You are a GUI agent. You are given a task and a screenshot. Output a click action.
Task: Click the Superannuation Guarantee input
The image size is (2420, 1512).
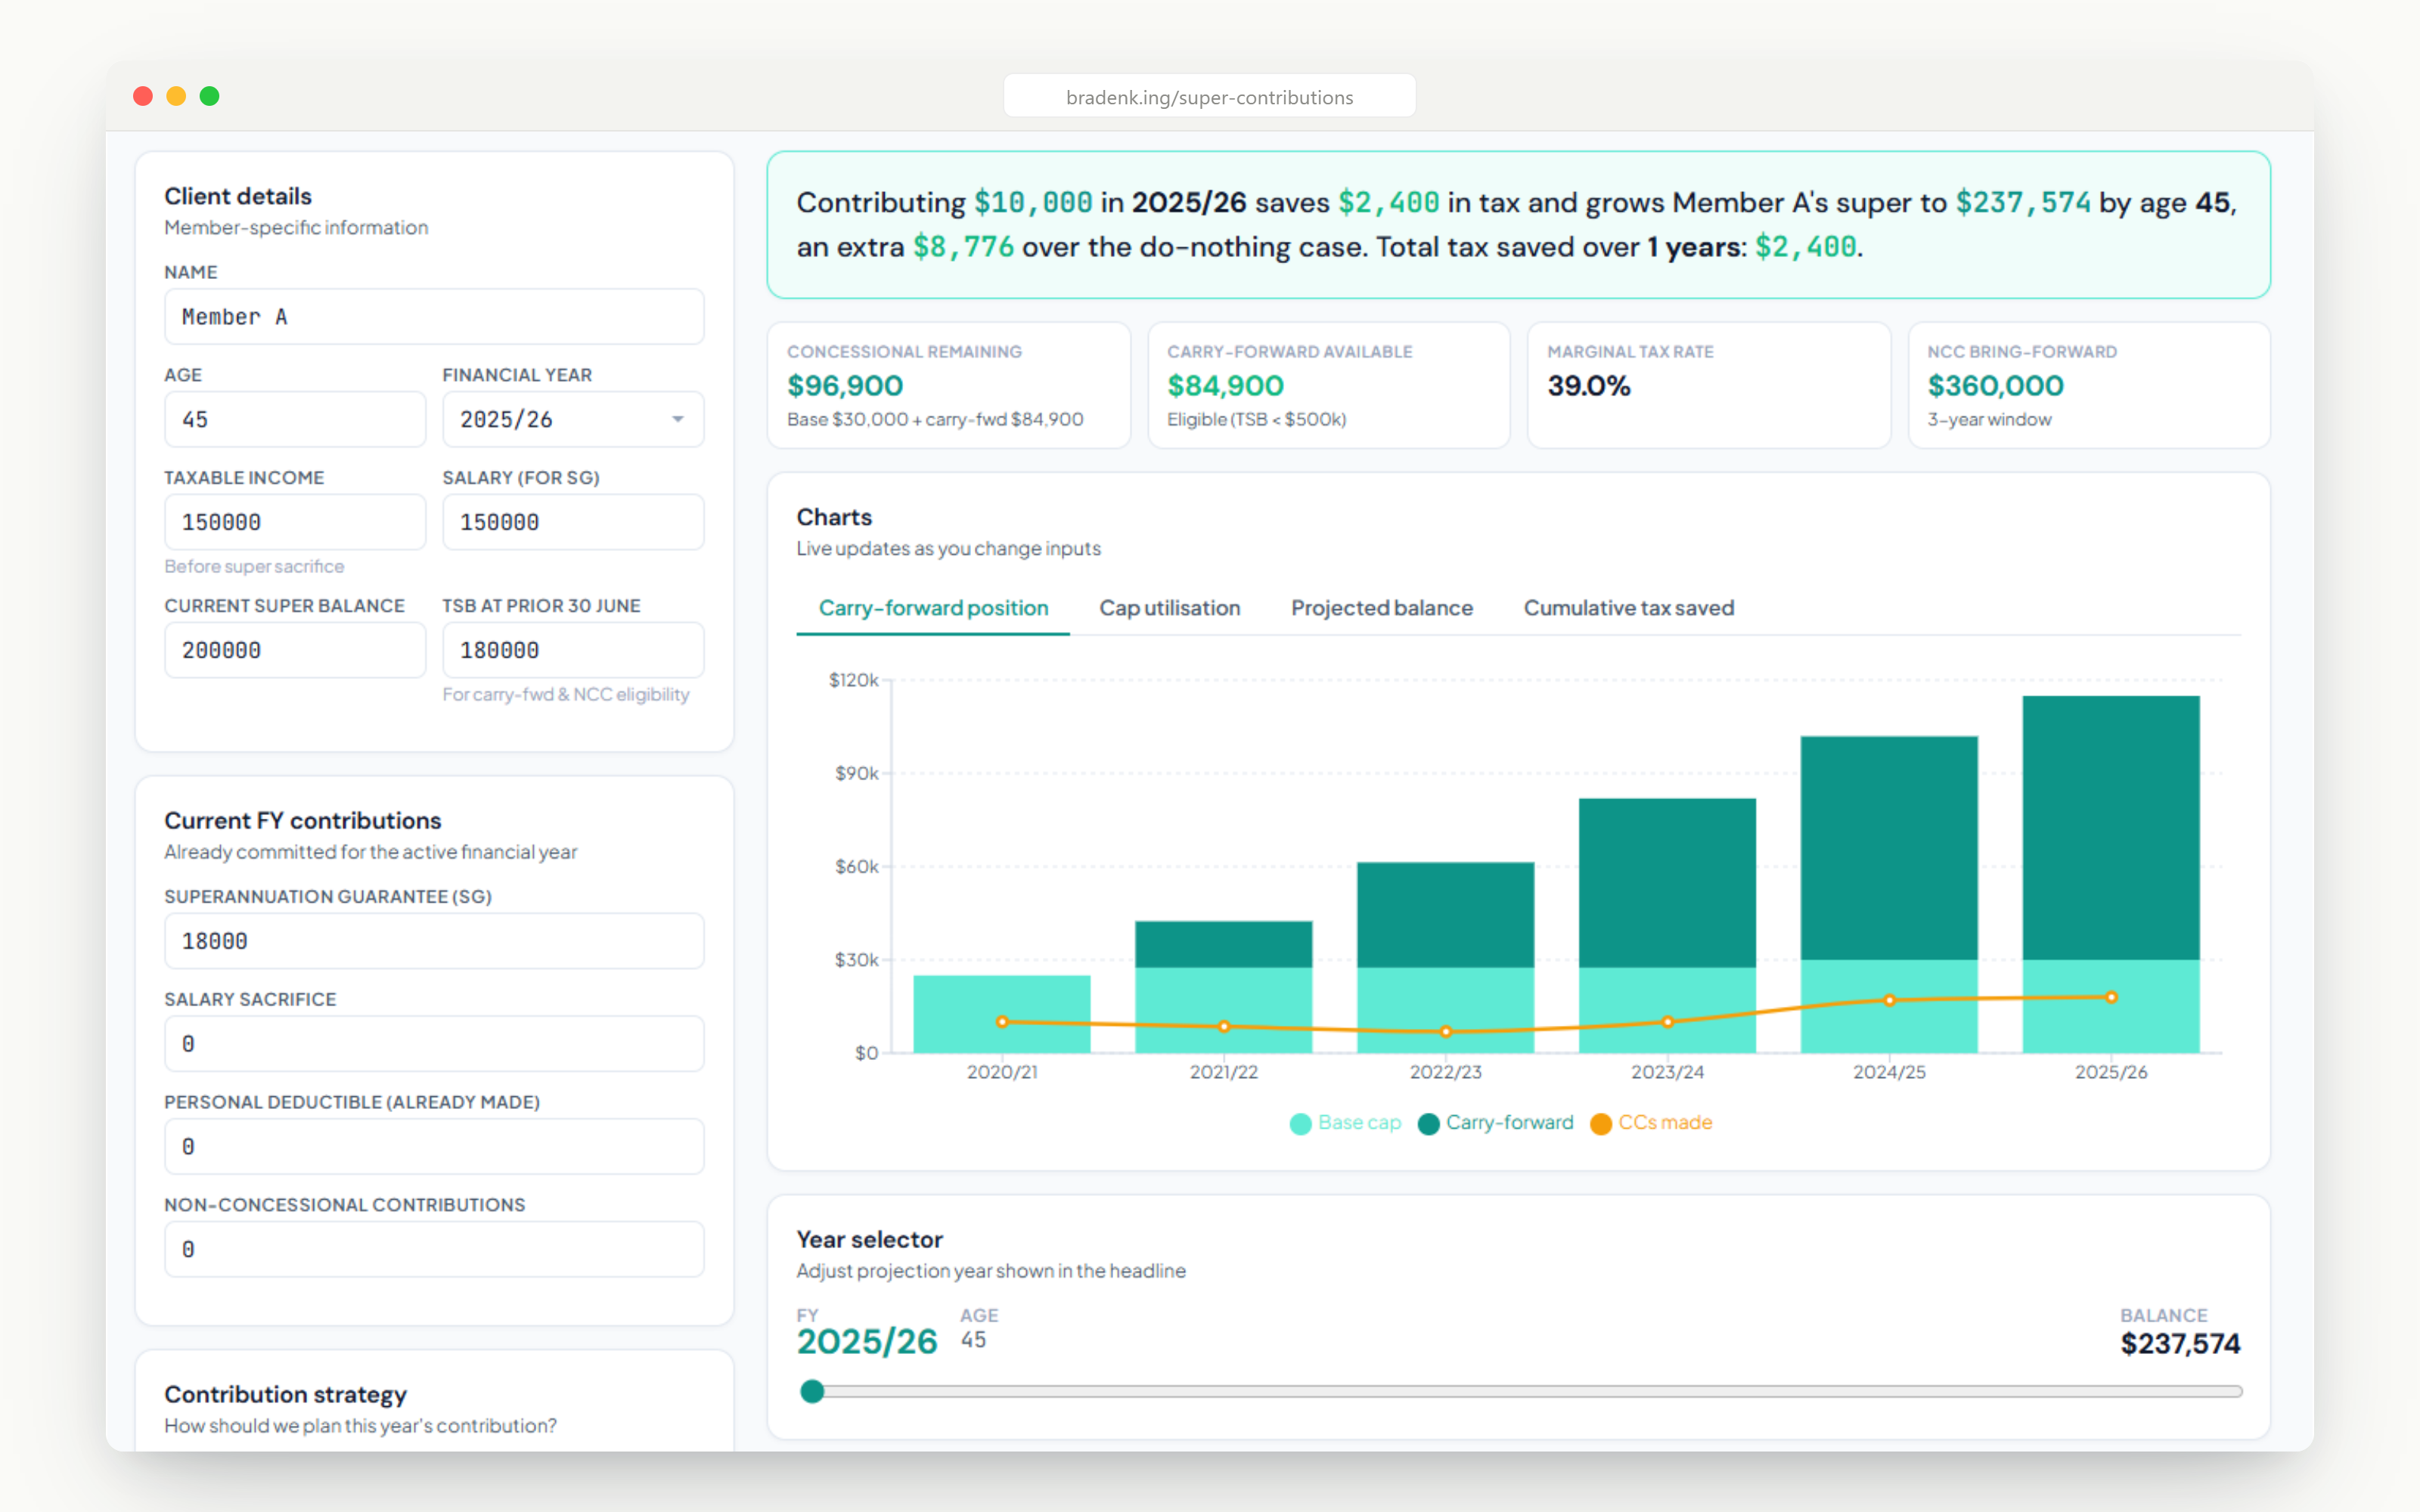[434, 941]
